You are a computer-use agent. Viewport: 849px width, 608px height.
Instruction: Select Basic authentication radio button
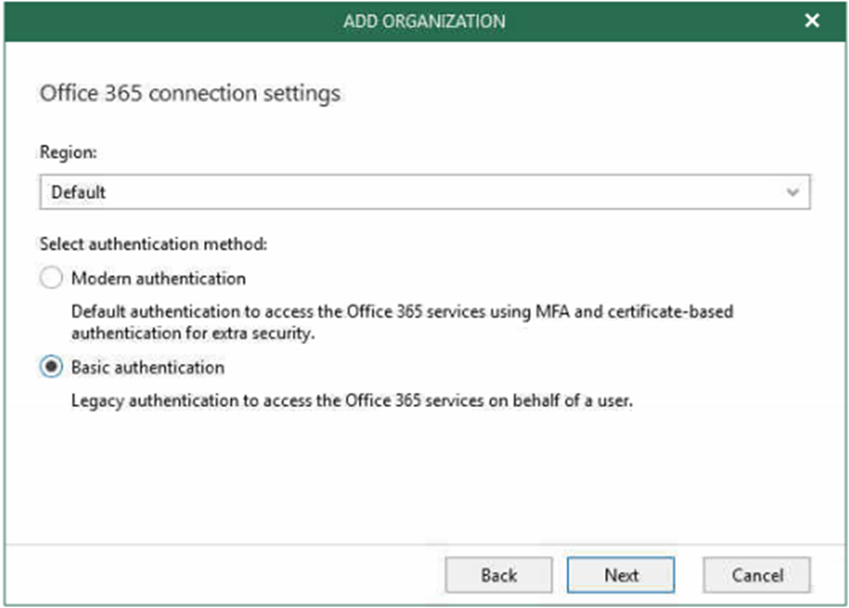pyautogui.click(x=51, y=367)
